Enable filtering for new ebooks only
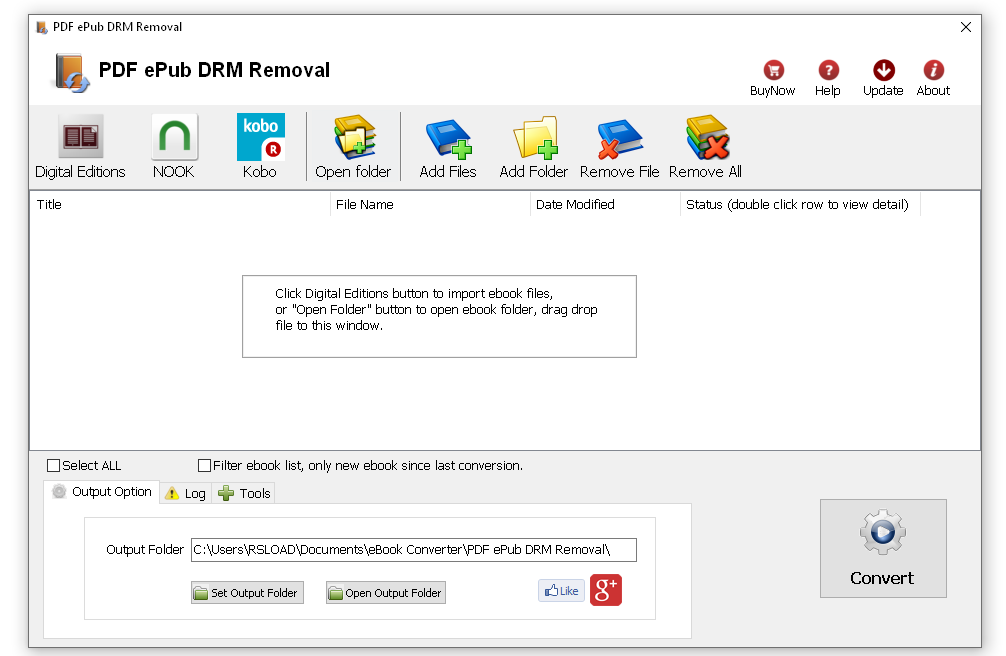This screenshot has width=1006, height=656. click(204, 465)
